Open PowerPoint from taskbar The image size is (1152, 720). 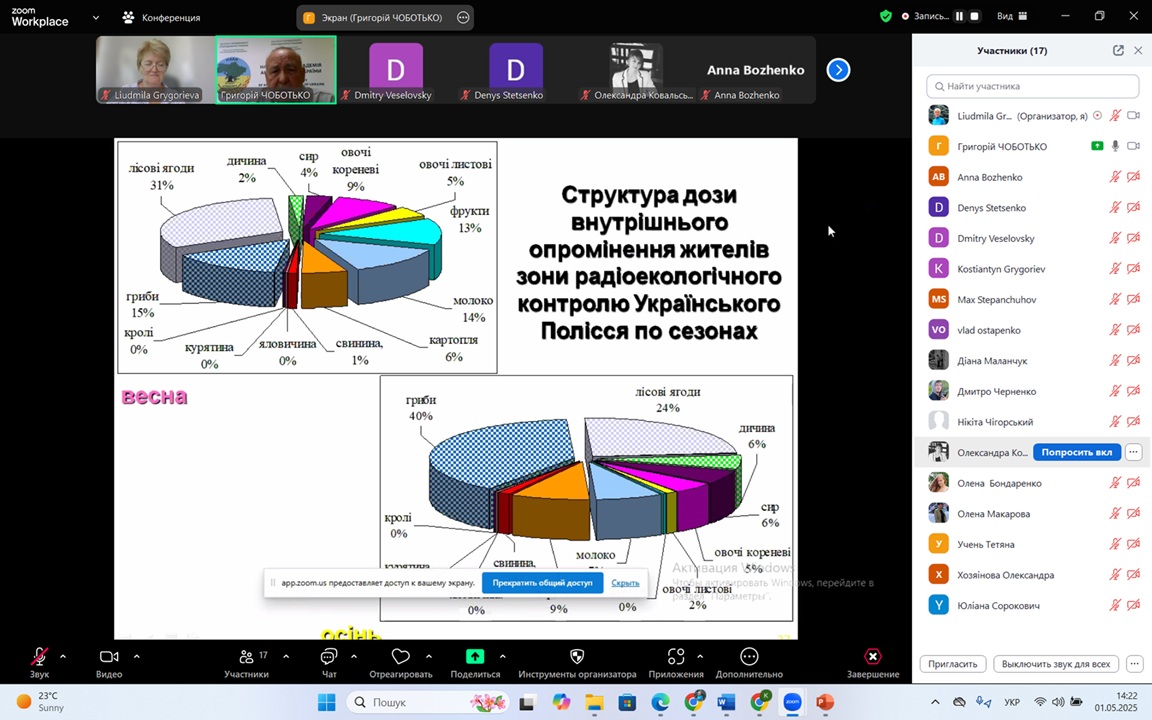(x=825, y=702)
